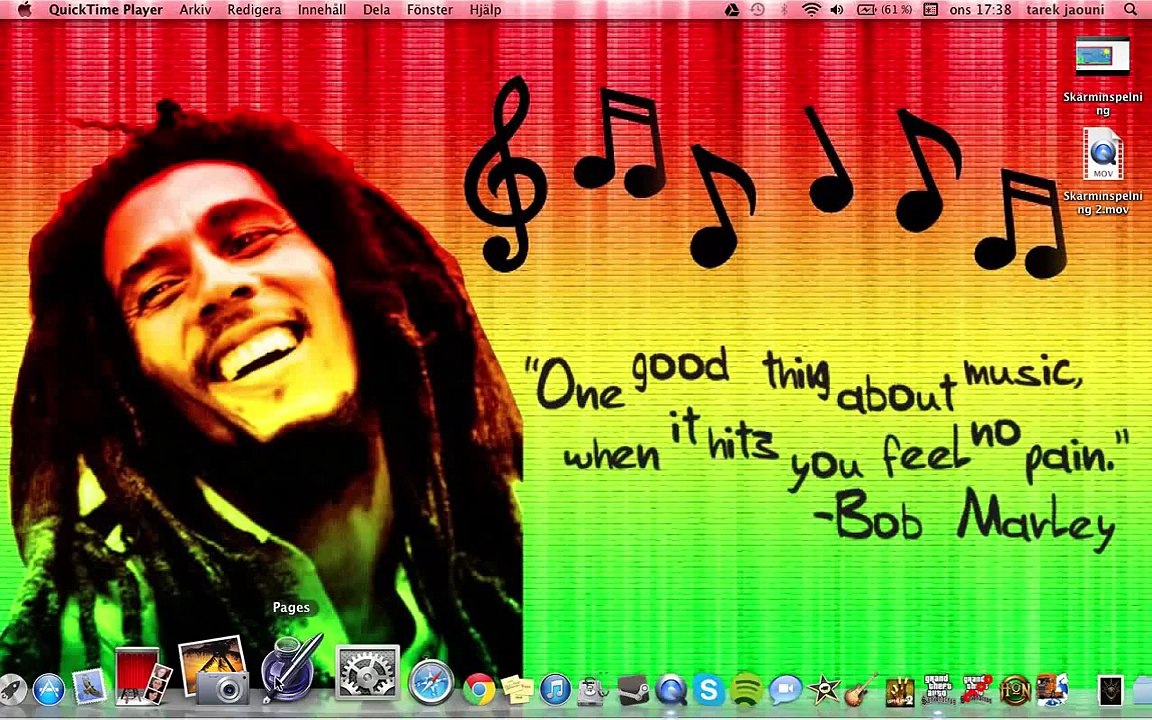Open the folder stack at Dock's right edge
The image size is (1152, 720).
point(1143,691)
